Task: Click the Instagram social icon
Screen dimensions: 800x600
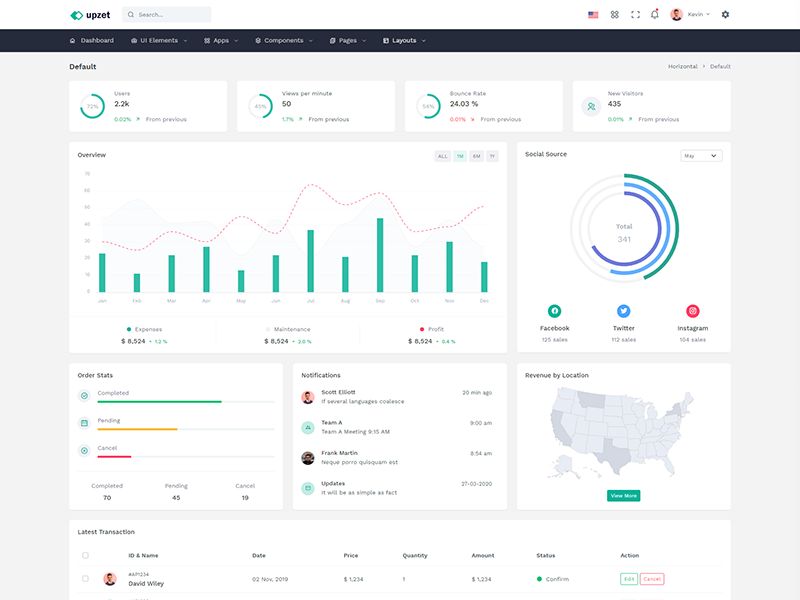Action: [x=692, y=311]
